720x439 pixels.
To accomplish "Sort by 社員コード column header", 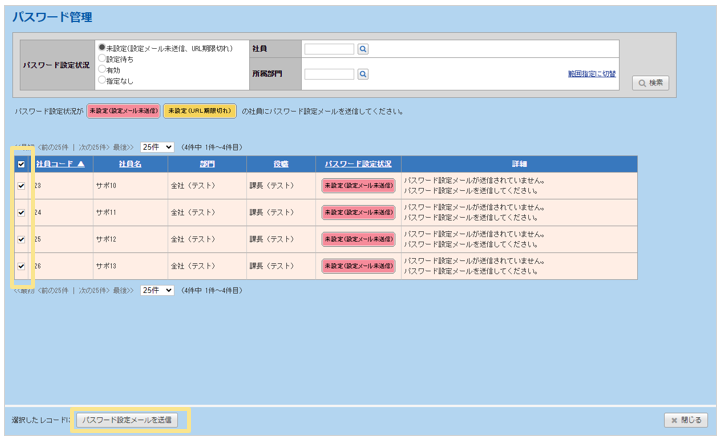I will [59, 163].
